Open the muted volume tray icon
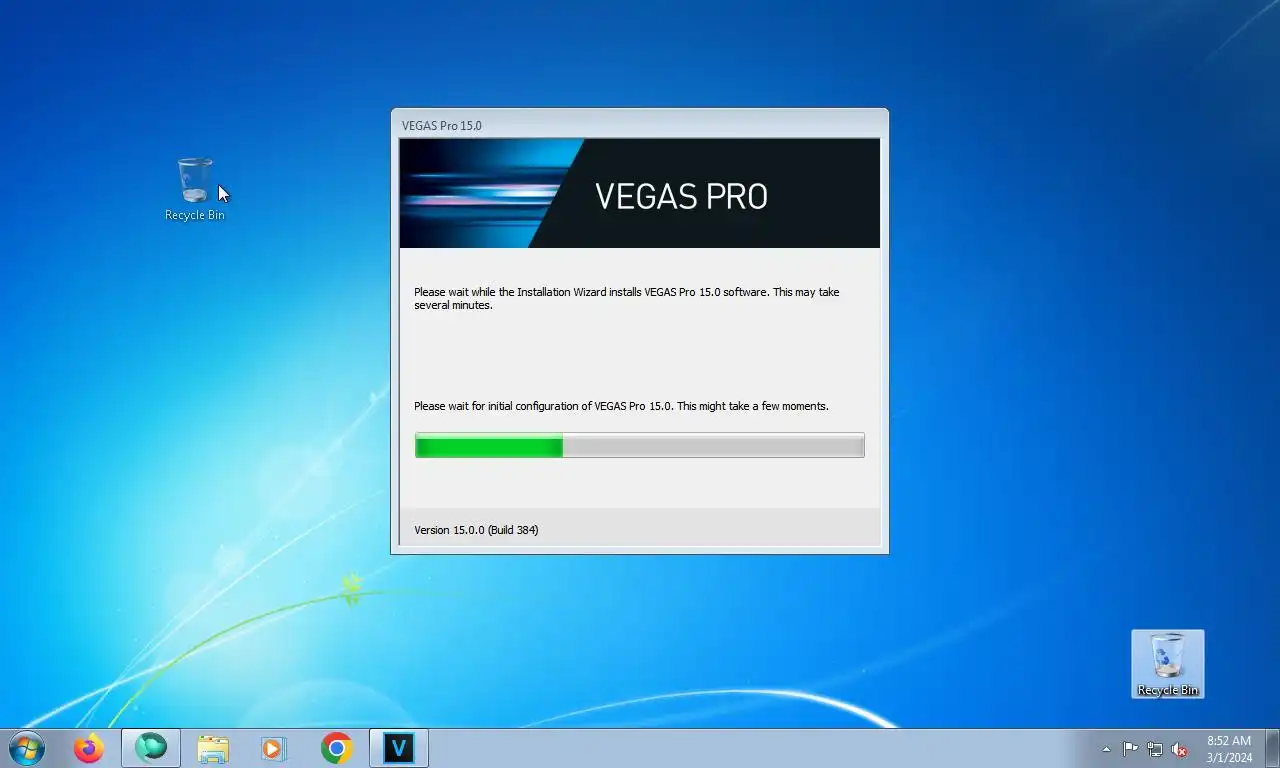Viewport: 1280px width, 768px height. point(1179,749)
